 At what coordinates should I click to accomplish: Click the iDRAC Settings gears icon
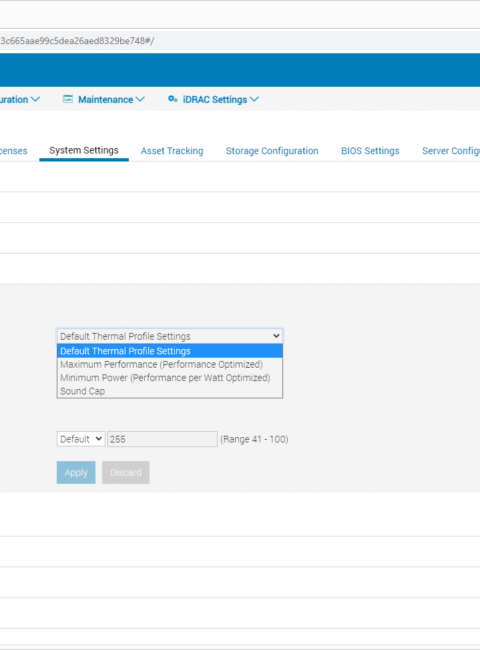click(x=172, y=99)
